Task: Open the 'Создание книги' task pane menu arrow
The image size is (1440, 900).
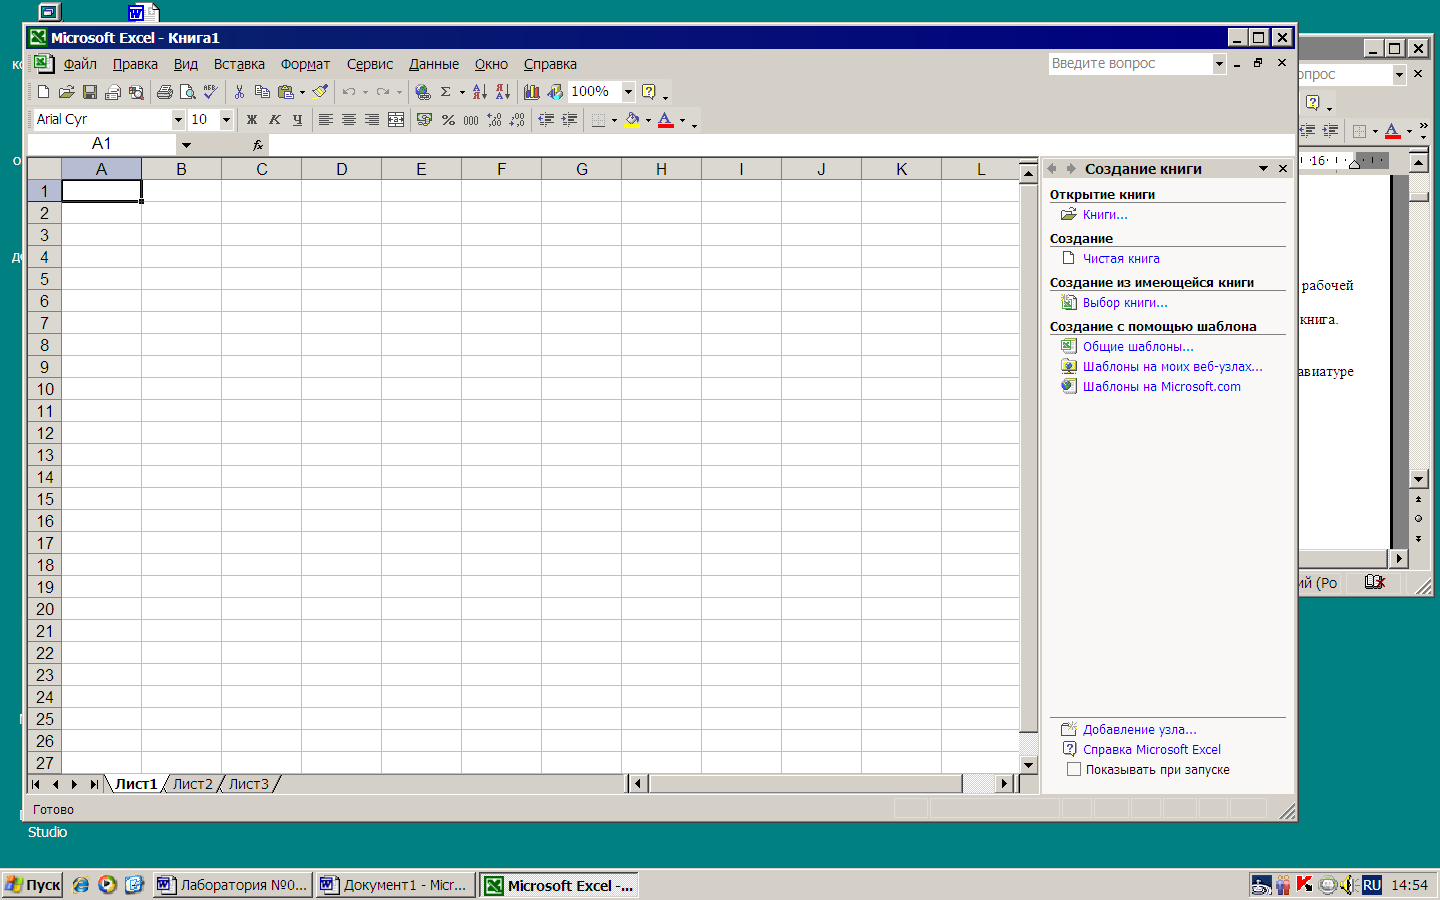Action: coord(1263,169)
